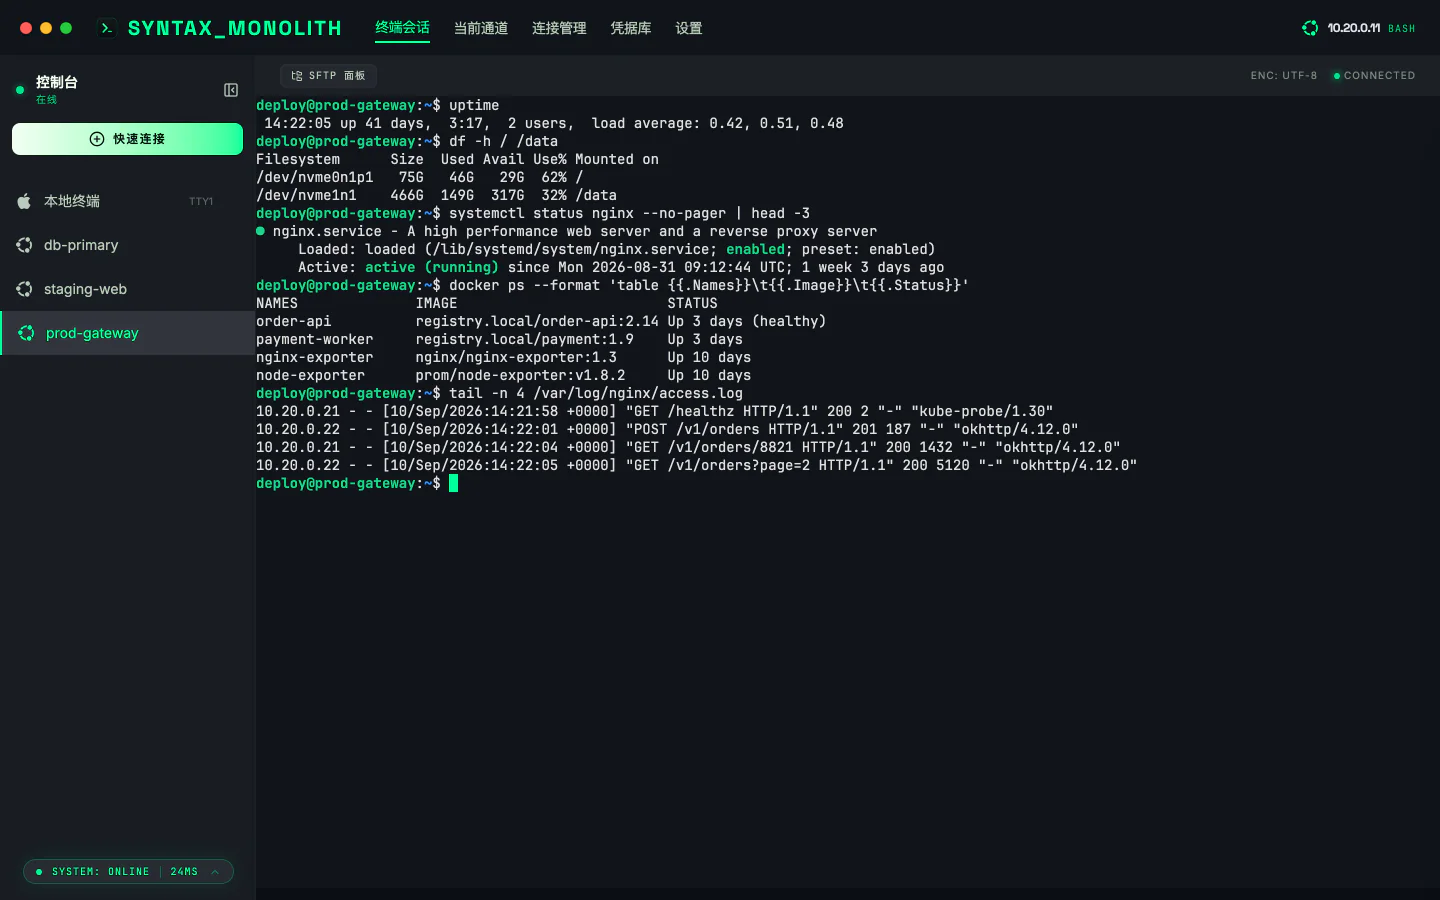Open the 当前通道 tab
This screenshot has width=1440, height=900.
point(481,28)
